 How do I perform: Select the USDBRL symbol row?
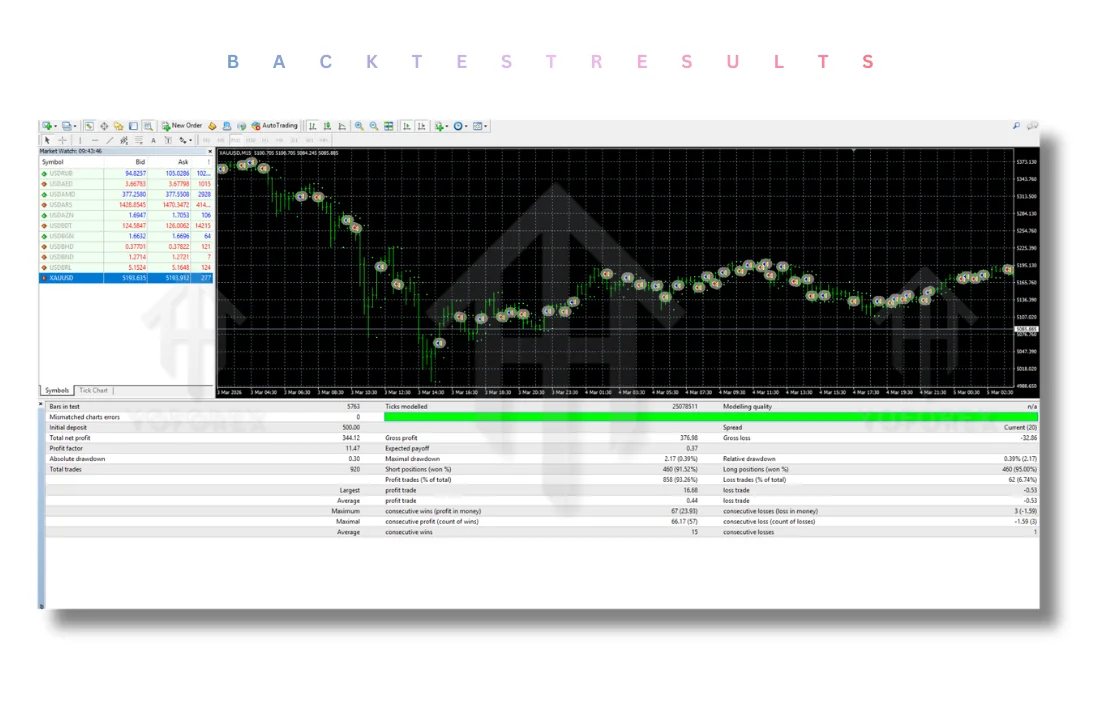[x=126, y=267]
